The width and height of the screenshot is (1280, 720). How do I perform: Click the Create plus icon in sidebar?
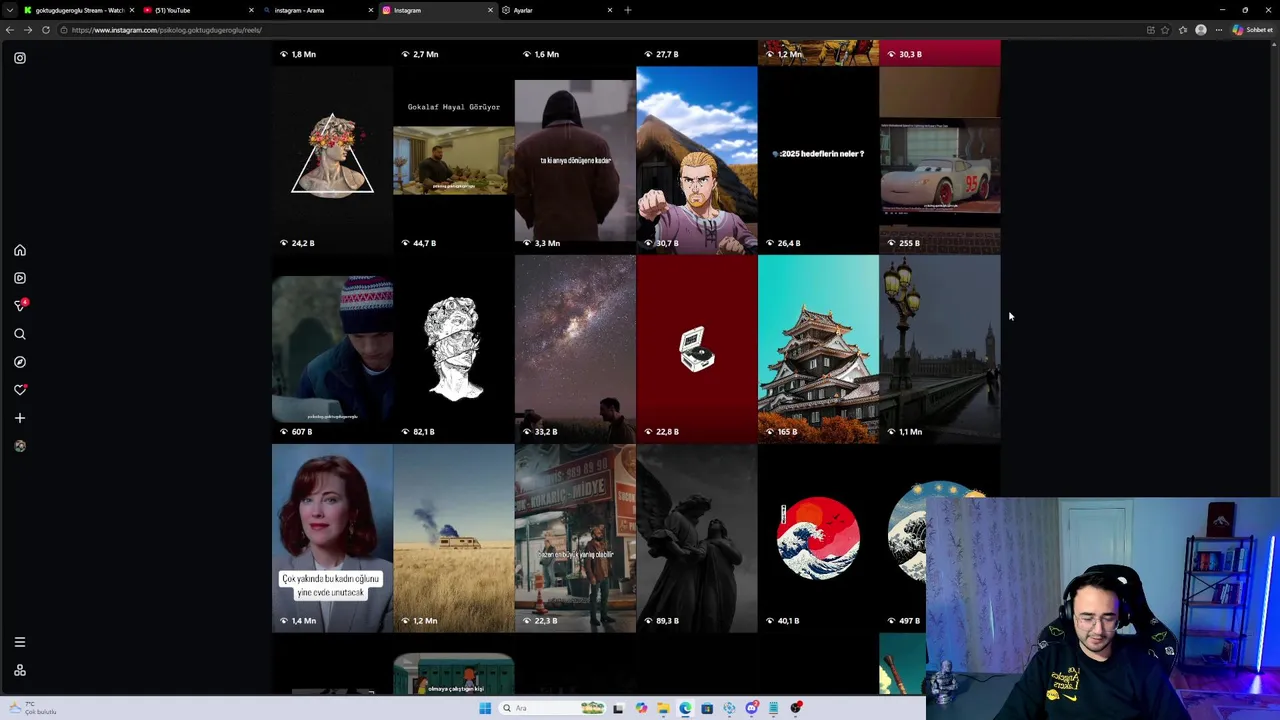coord(20,418)
